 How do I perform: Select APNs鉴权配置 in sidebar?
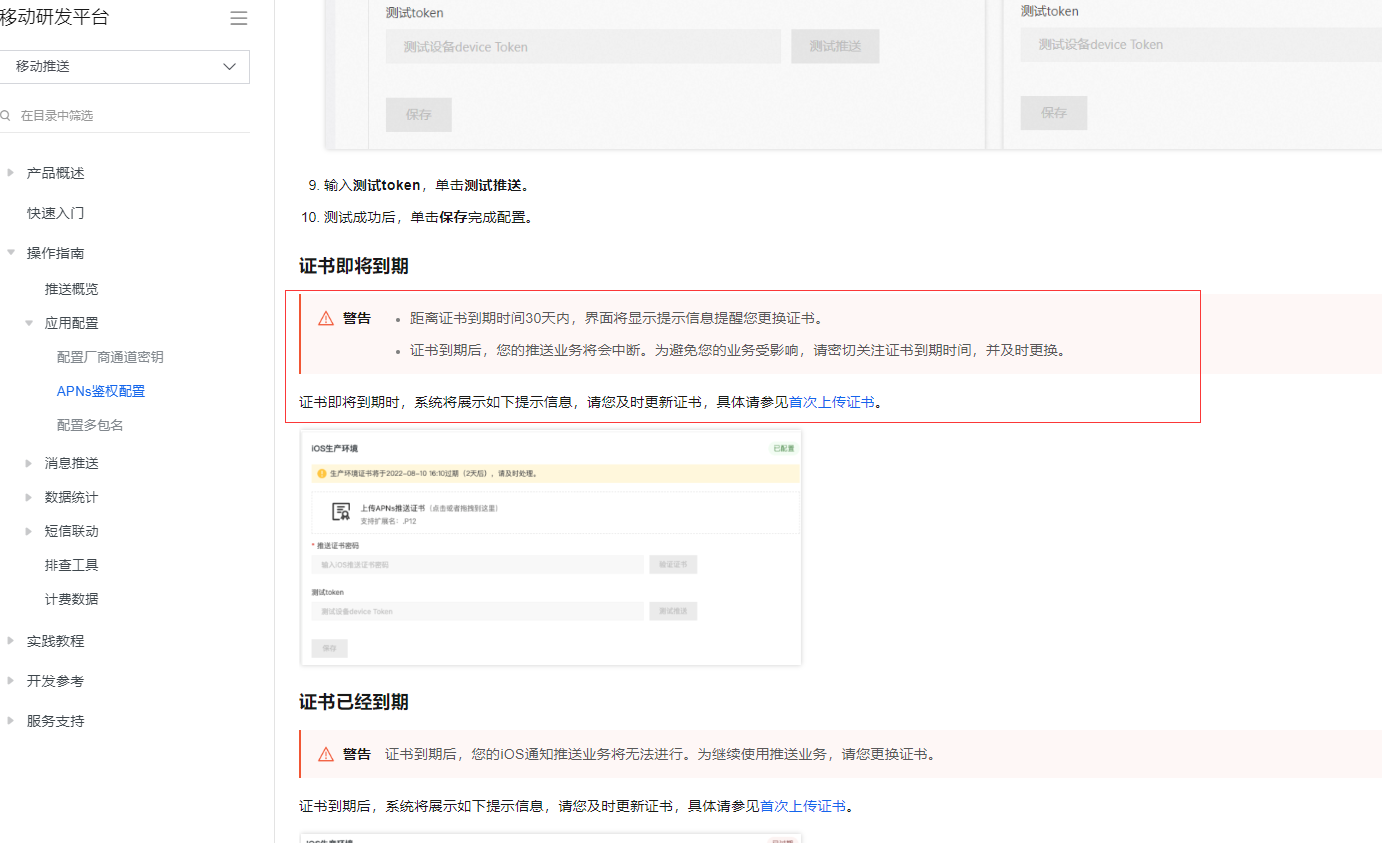click(x=101, y=391)
